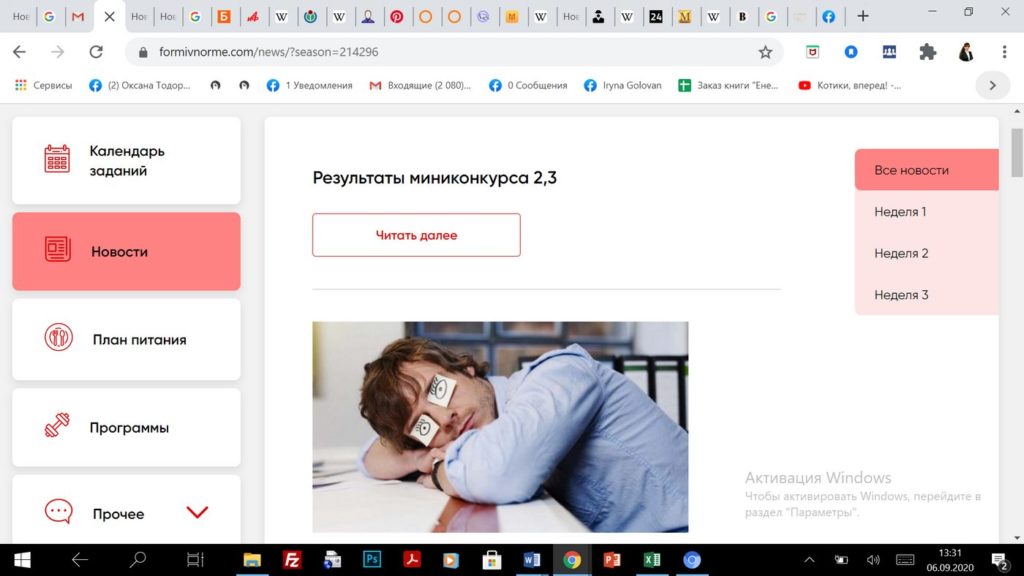The width and height of the screenshot is (1024, 576).
Task: Select the dumbbell icon for Программы
Action: (58, 426)
